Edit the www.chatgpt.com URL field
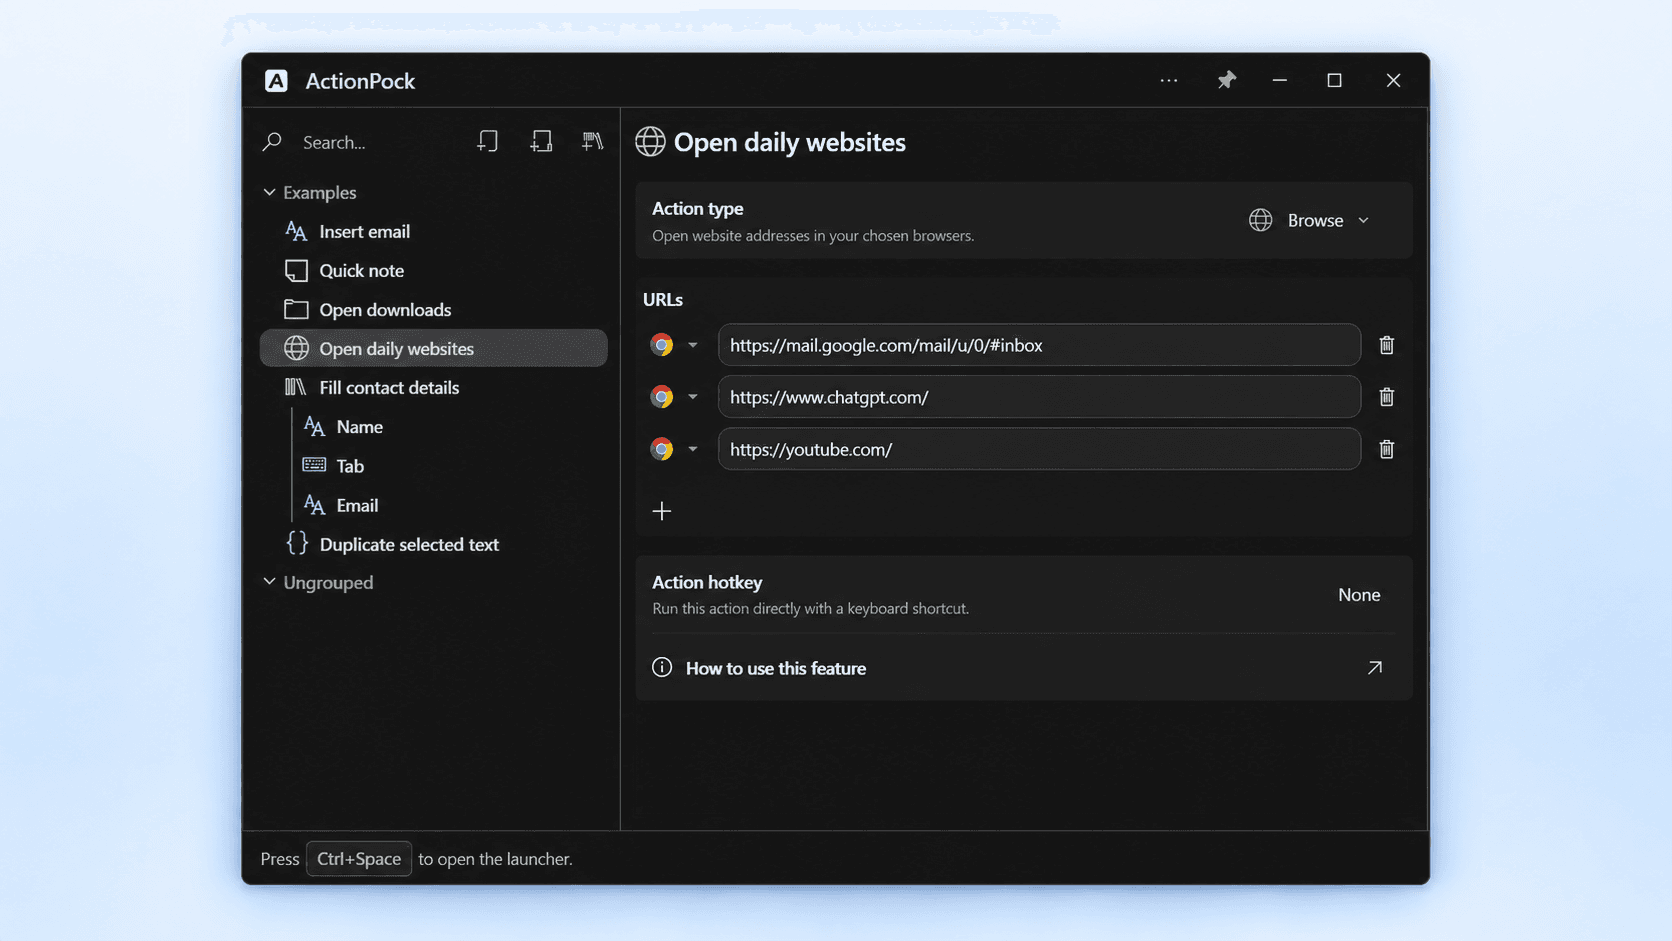 1039,397
